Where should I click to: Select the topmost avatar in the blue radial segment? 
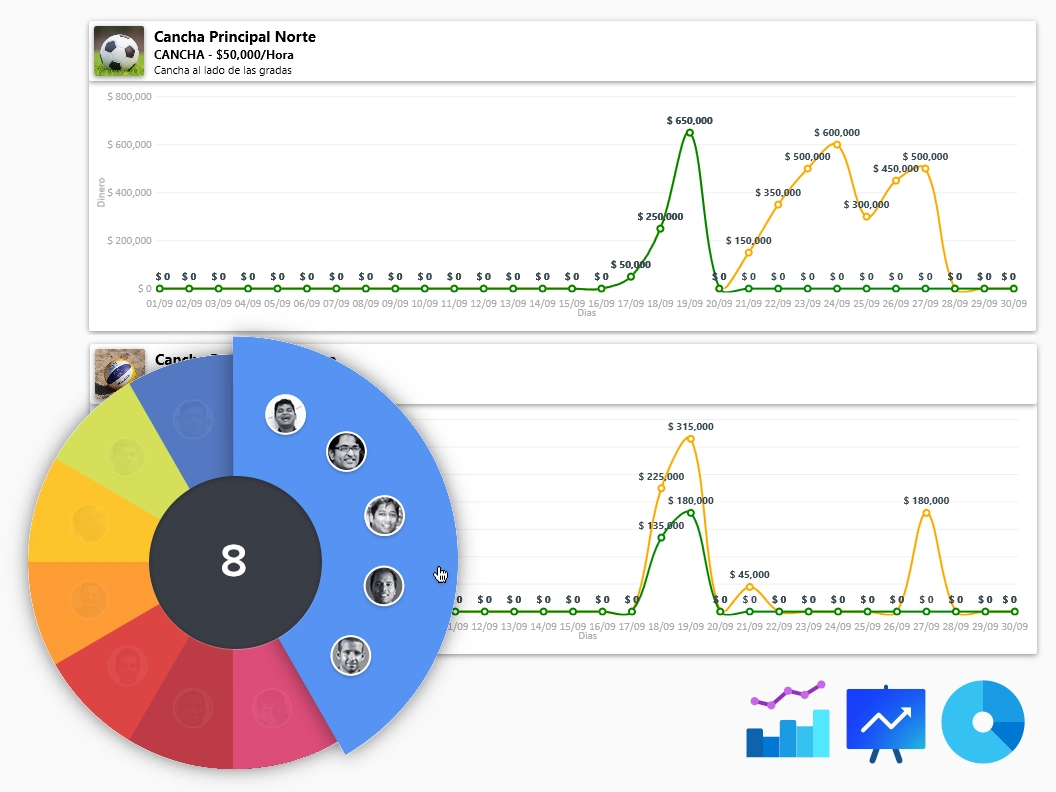pyautogui.click(x=285, y=415)
